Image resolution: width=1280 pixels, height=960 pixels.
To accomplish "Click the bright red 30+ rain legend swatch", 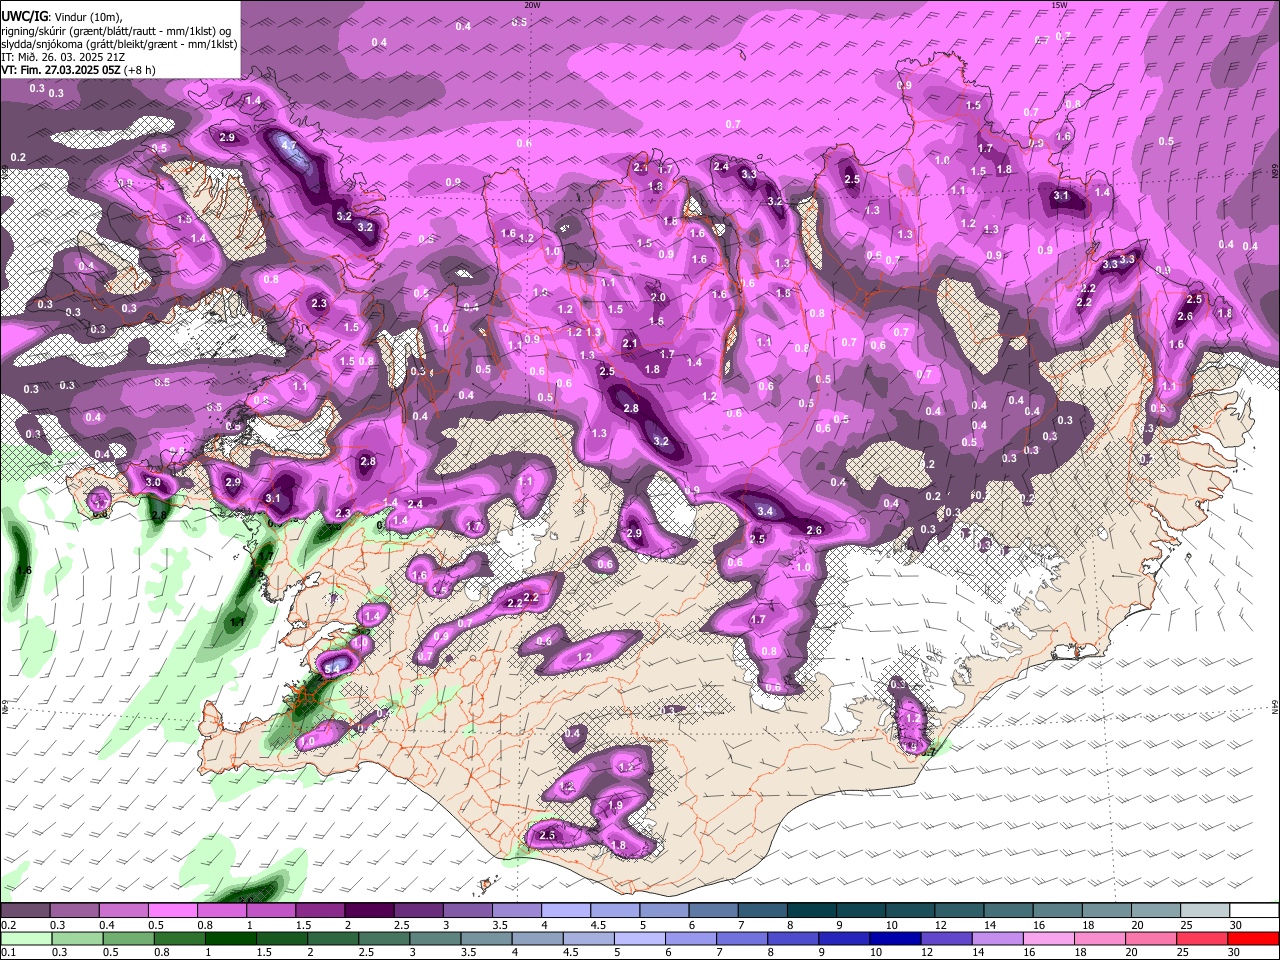I will coord(1254,938).
